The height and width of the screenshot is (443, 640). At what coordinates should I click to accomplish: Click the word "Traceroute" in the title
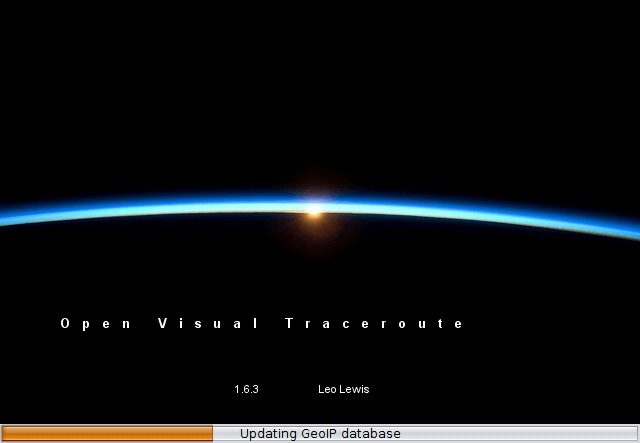(x=375, y=324)
